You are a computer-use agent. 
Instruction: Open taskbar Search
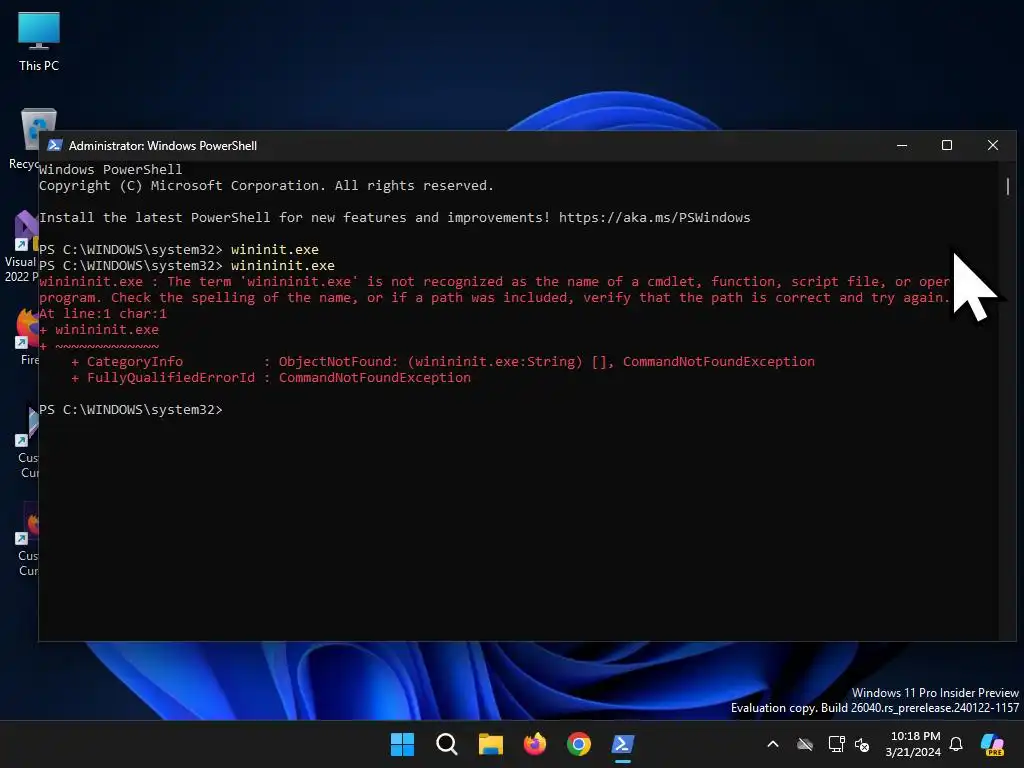[447, 744]
